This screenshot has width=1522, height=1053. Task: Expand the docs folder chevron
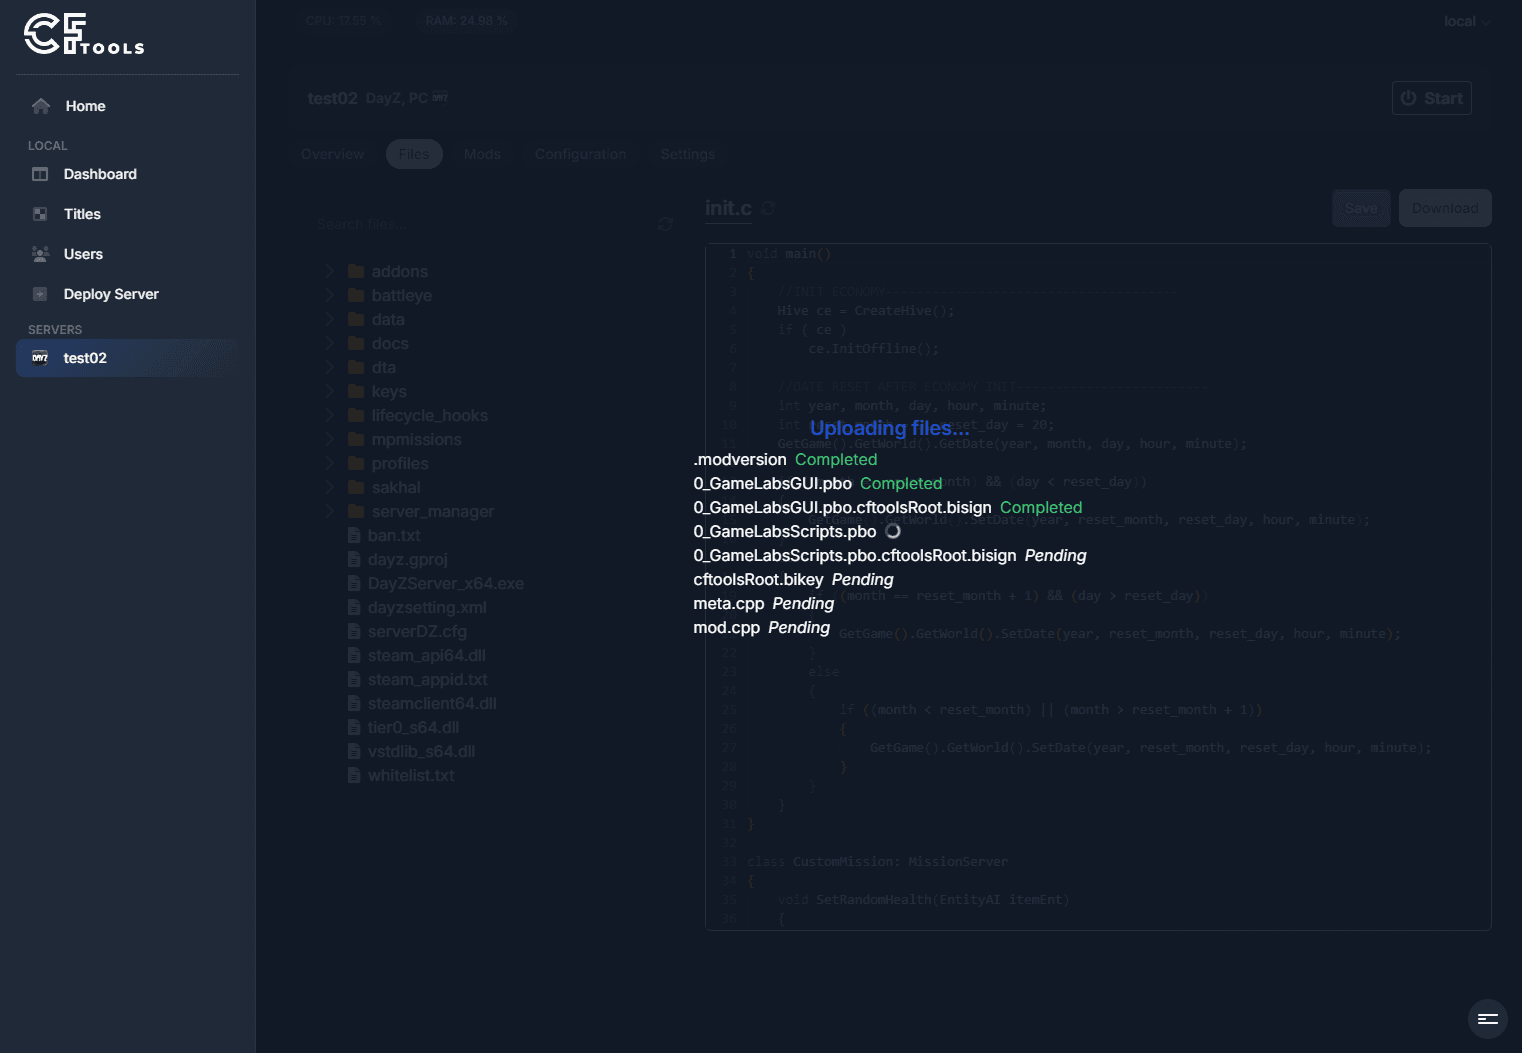329,343
